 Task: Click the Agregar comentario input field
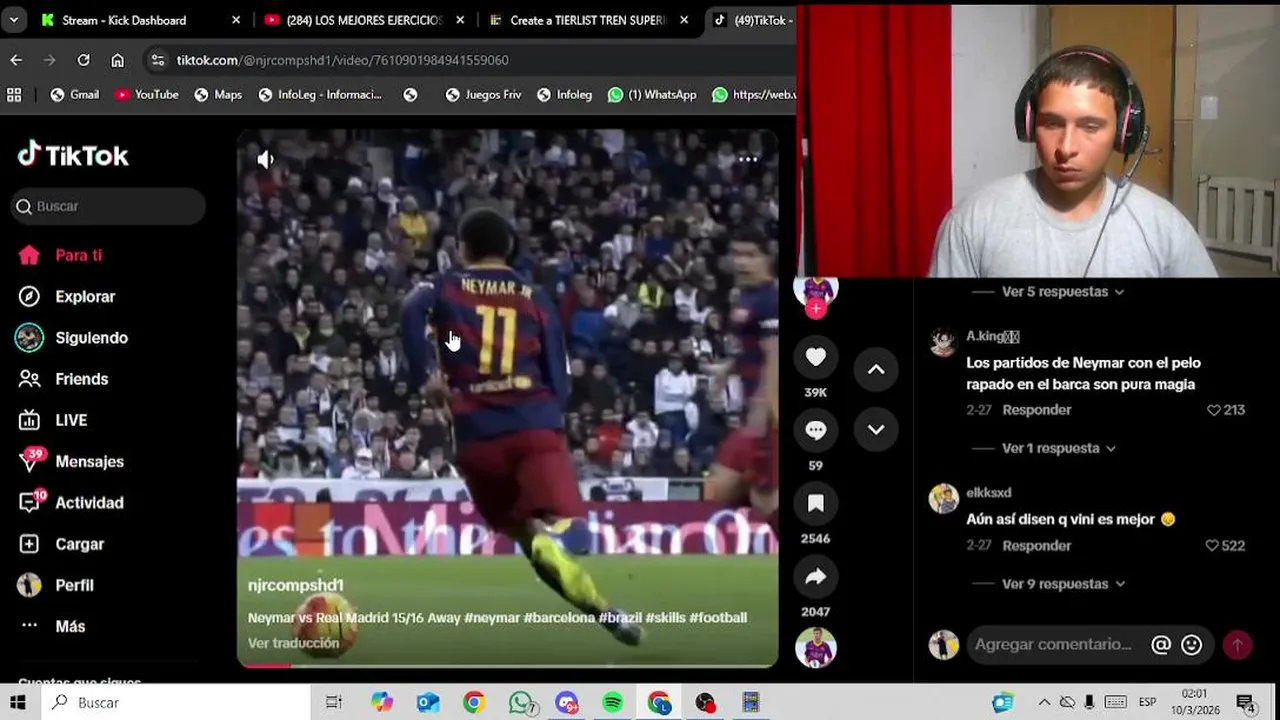(1053, 645)
